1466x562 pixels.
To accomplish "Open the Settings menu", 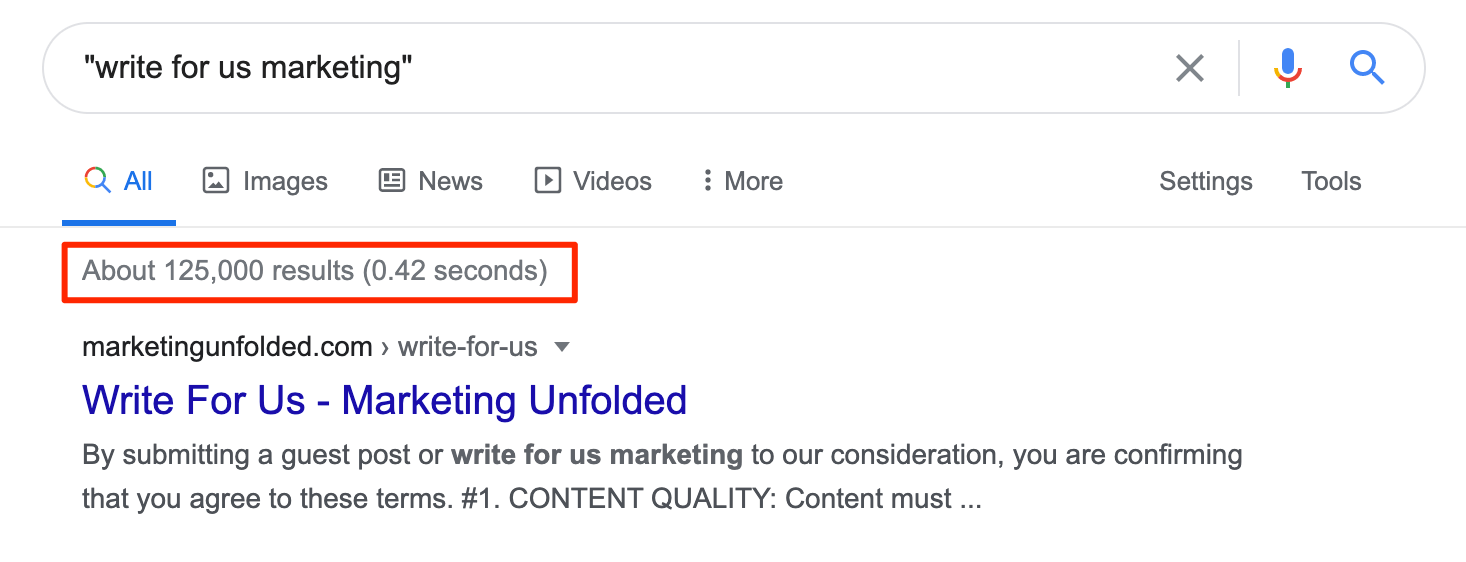I will 1205,181.
